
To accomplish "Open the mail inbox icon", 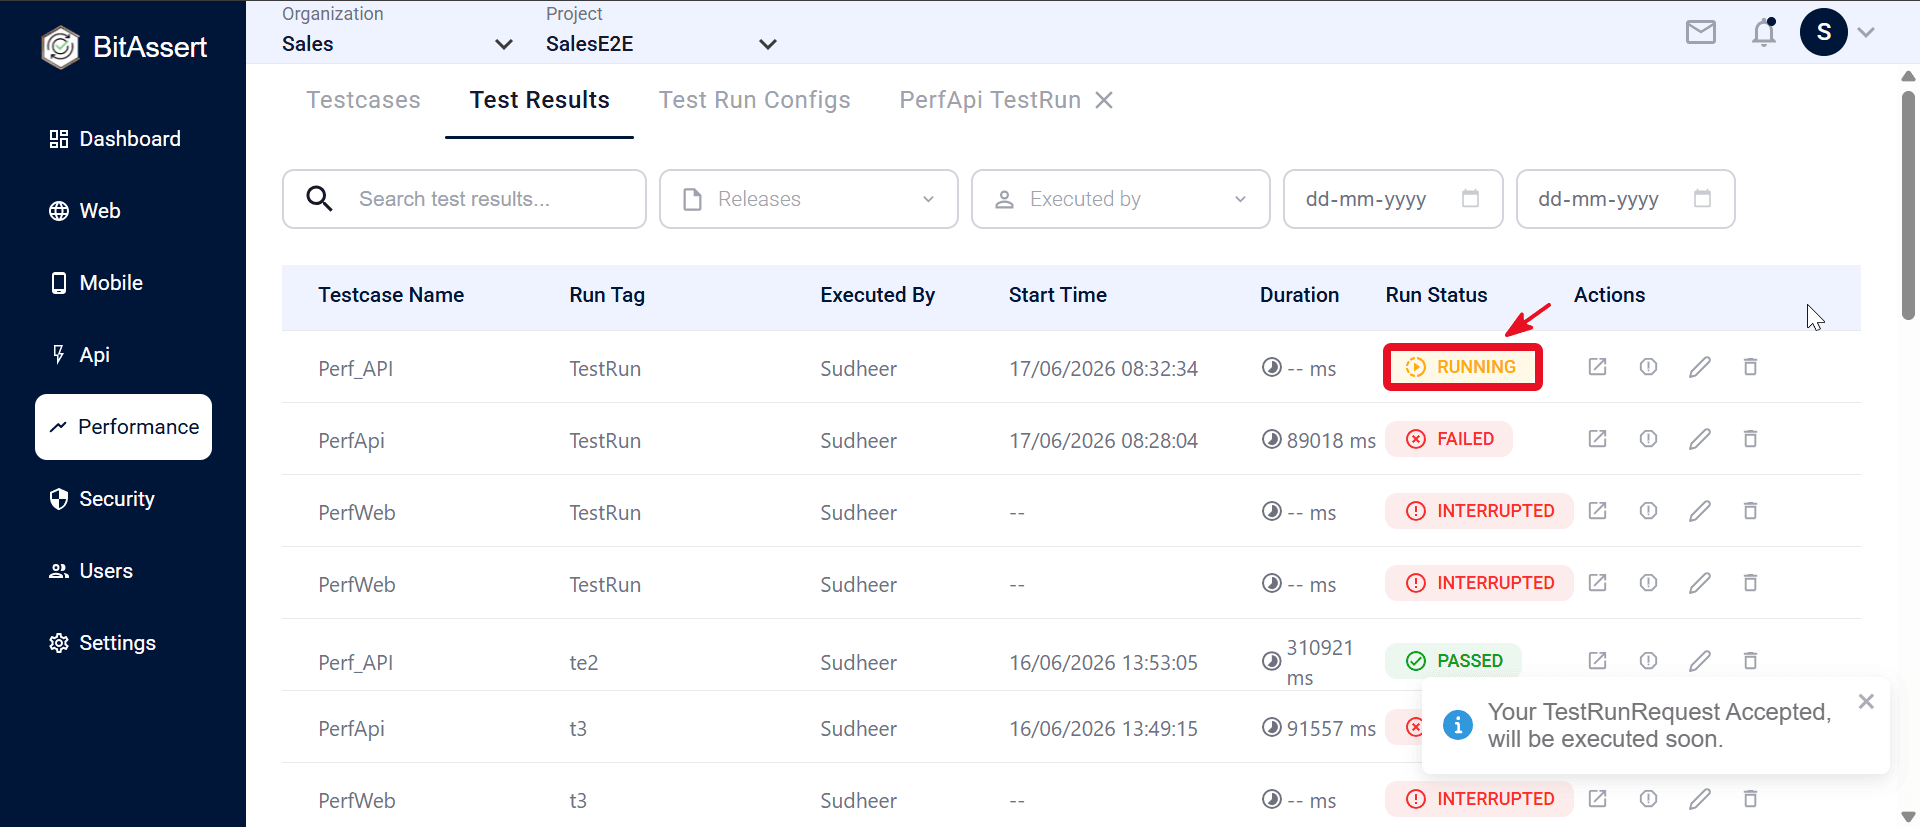I will point(1700,33).
